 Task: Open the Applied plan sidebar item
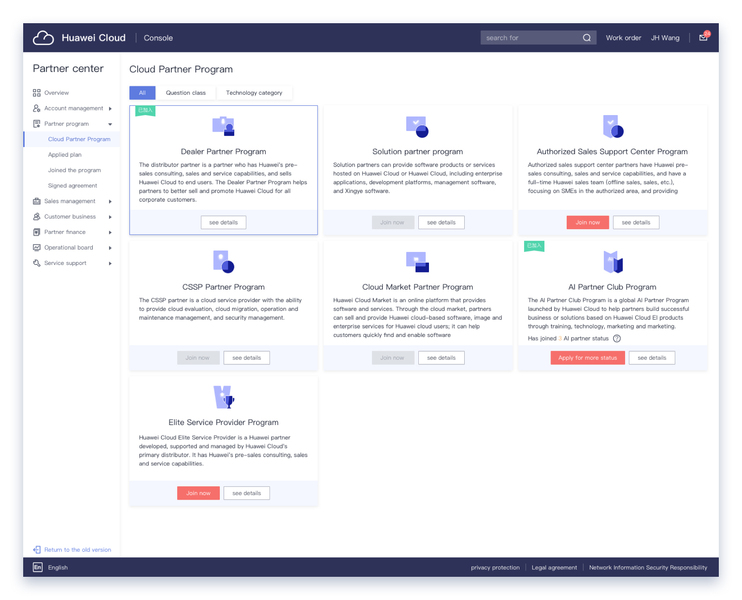point(64,155)
